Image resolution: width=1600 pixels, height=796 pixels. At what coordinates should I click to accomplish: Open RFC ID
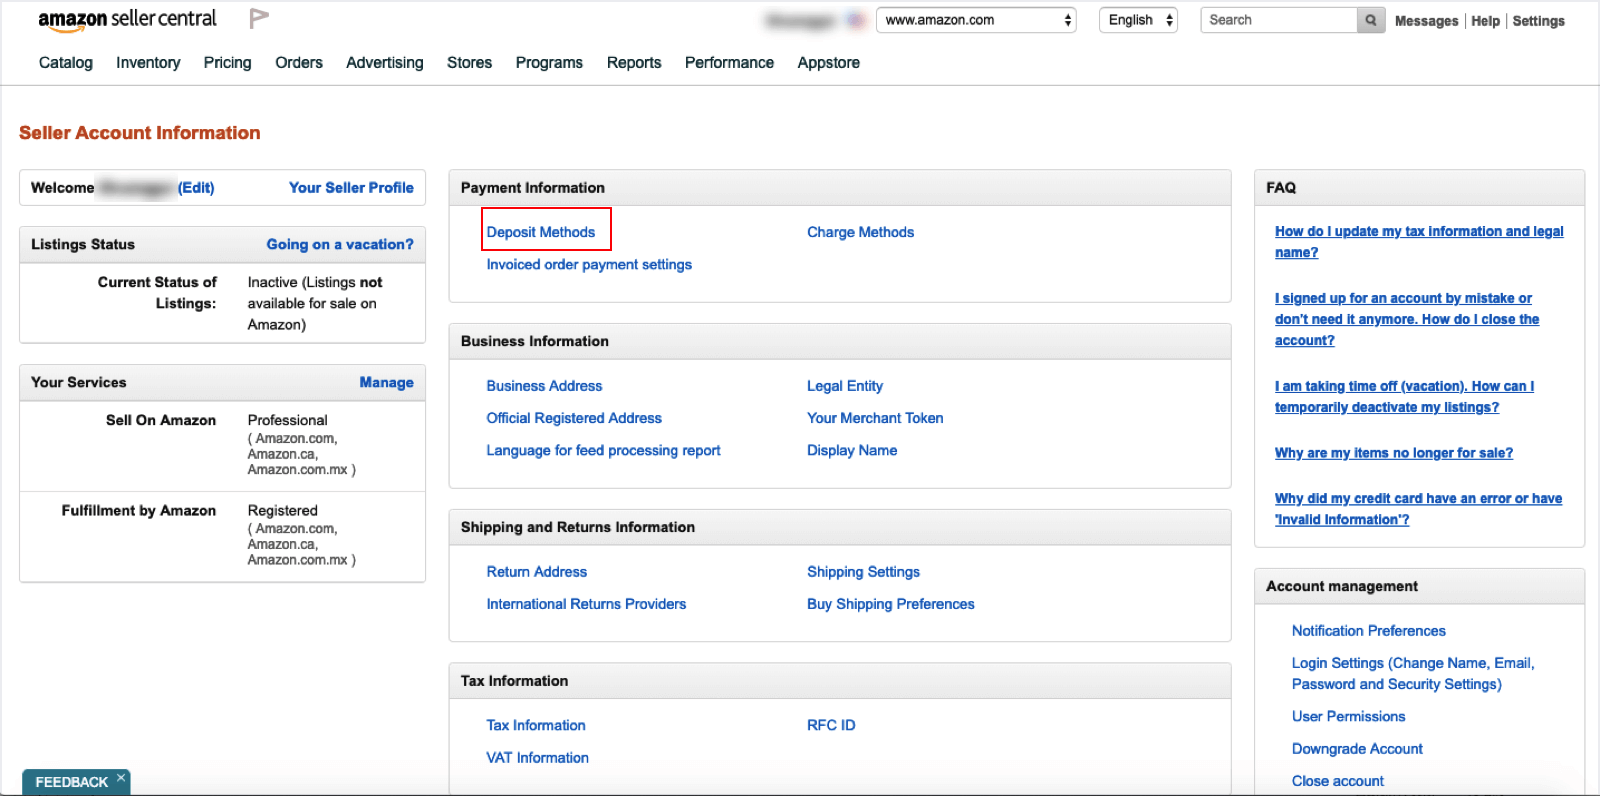[x=831, y=725]
